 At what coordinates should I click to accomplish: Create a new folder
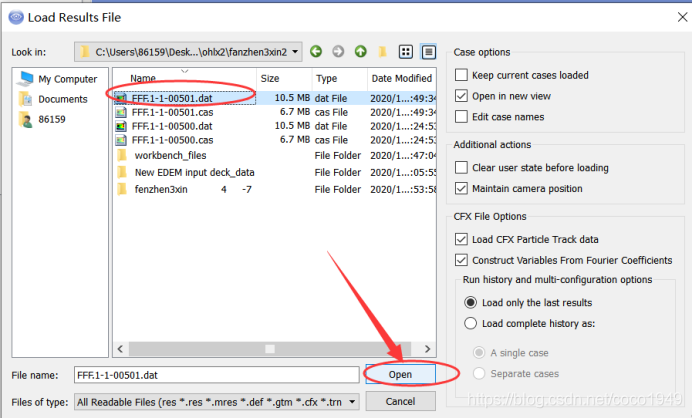pyautogui.click(x=383, y=52)
